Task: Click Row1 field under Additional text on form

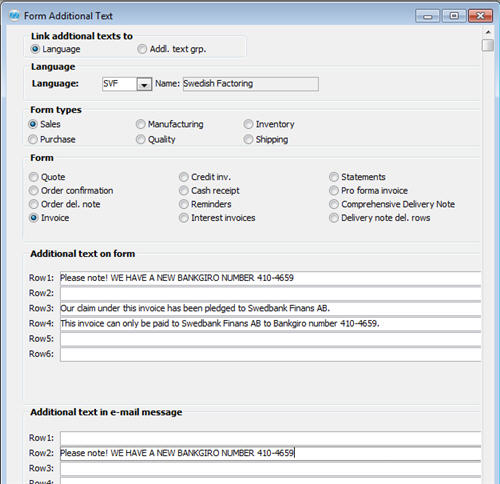Action: [x=270, y=278]
